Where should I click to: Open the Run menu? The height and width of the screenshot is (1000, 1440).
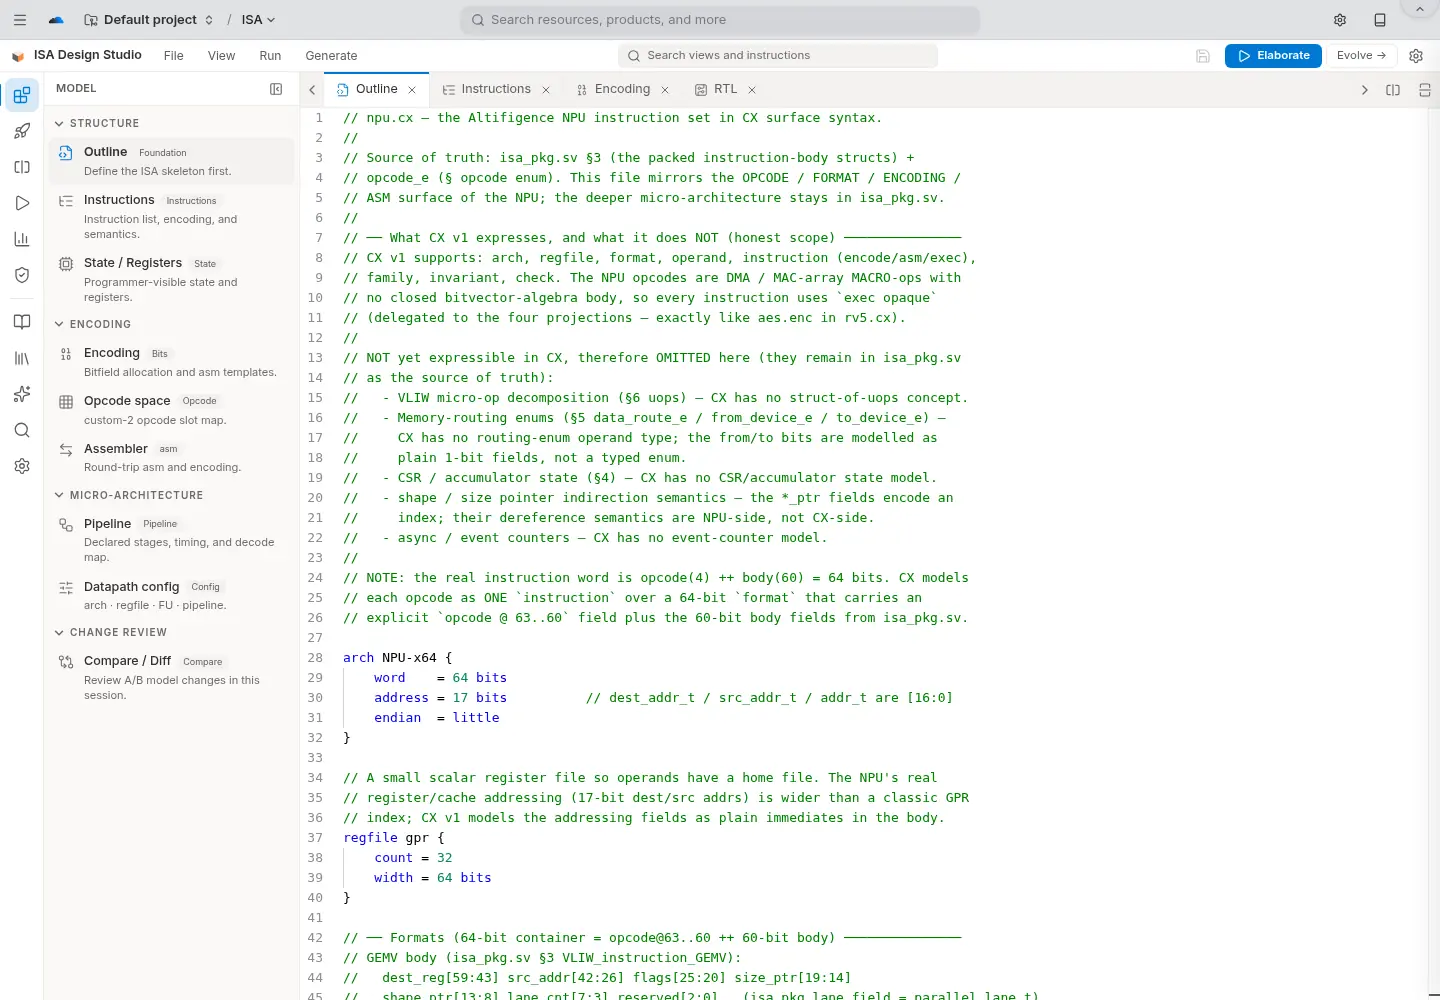[x=270, y=56]
